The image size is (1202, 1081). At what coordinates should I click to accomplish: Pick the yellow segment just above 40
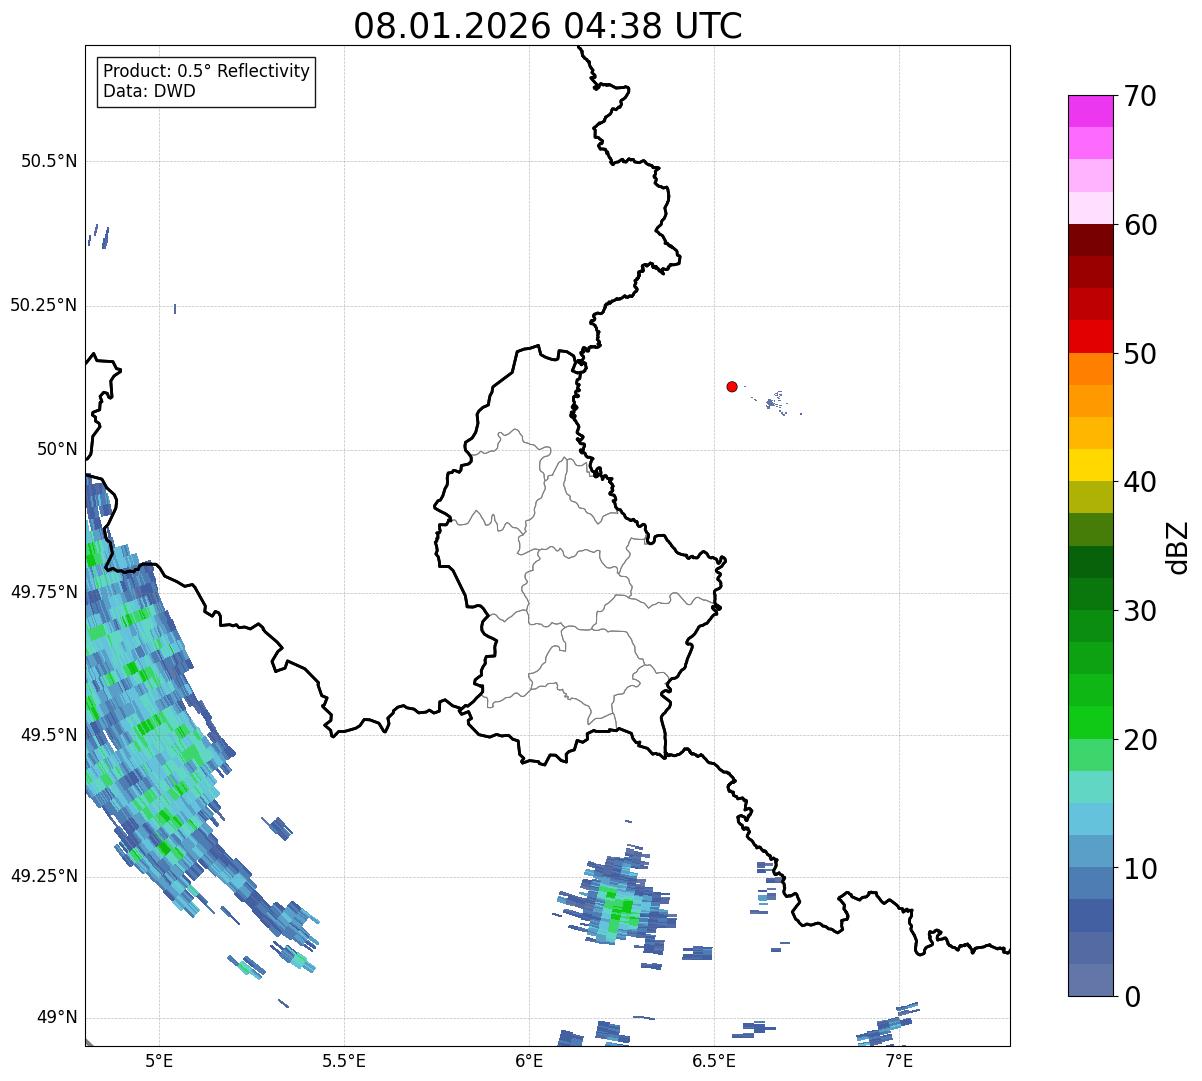coord(1090,465)
